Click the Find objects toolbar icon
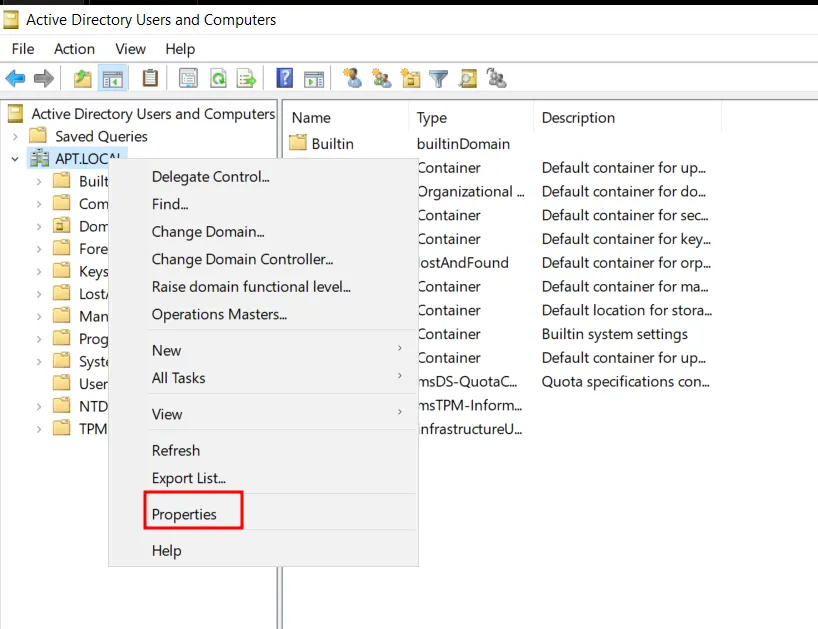This screenshot has width=818, height=629. tap(468, 79)
